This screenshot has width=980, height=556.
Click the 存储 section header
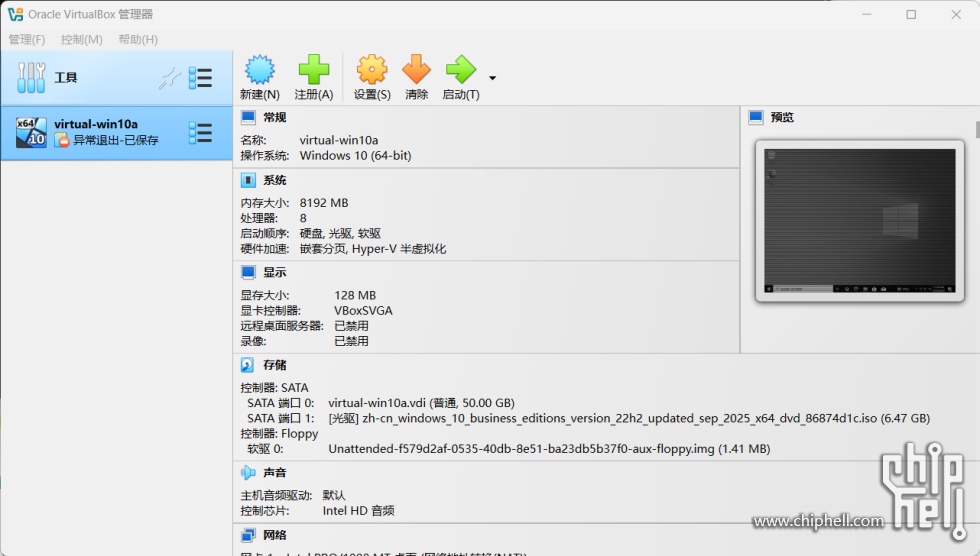[274, 365]
